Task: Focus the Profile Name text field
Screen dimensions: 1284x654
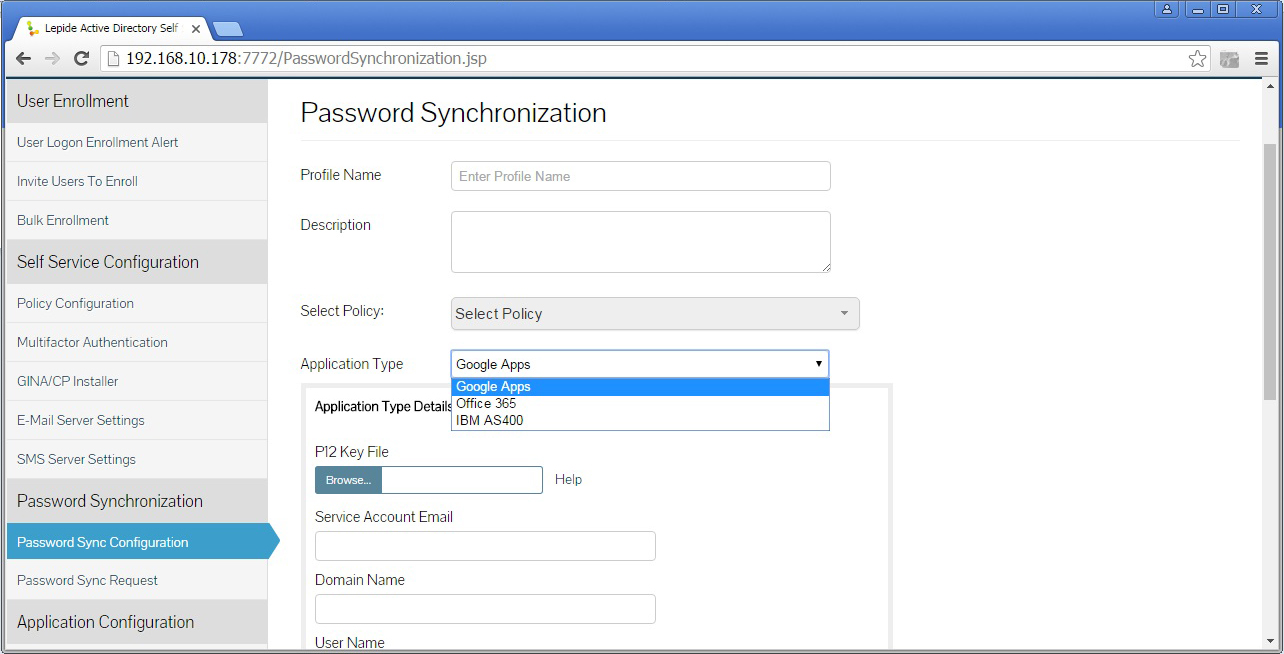Action: (640, 176)
